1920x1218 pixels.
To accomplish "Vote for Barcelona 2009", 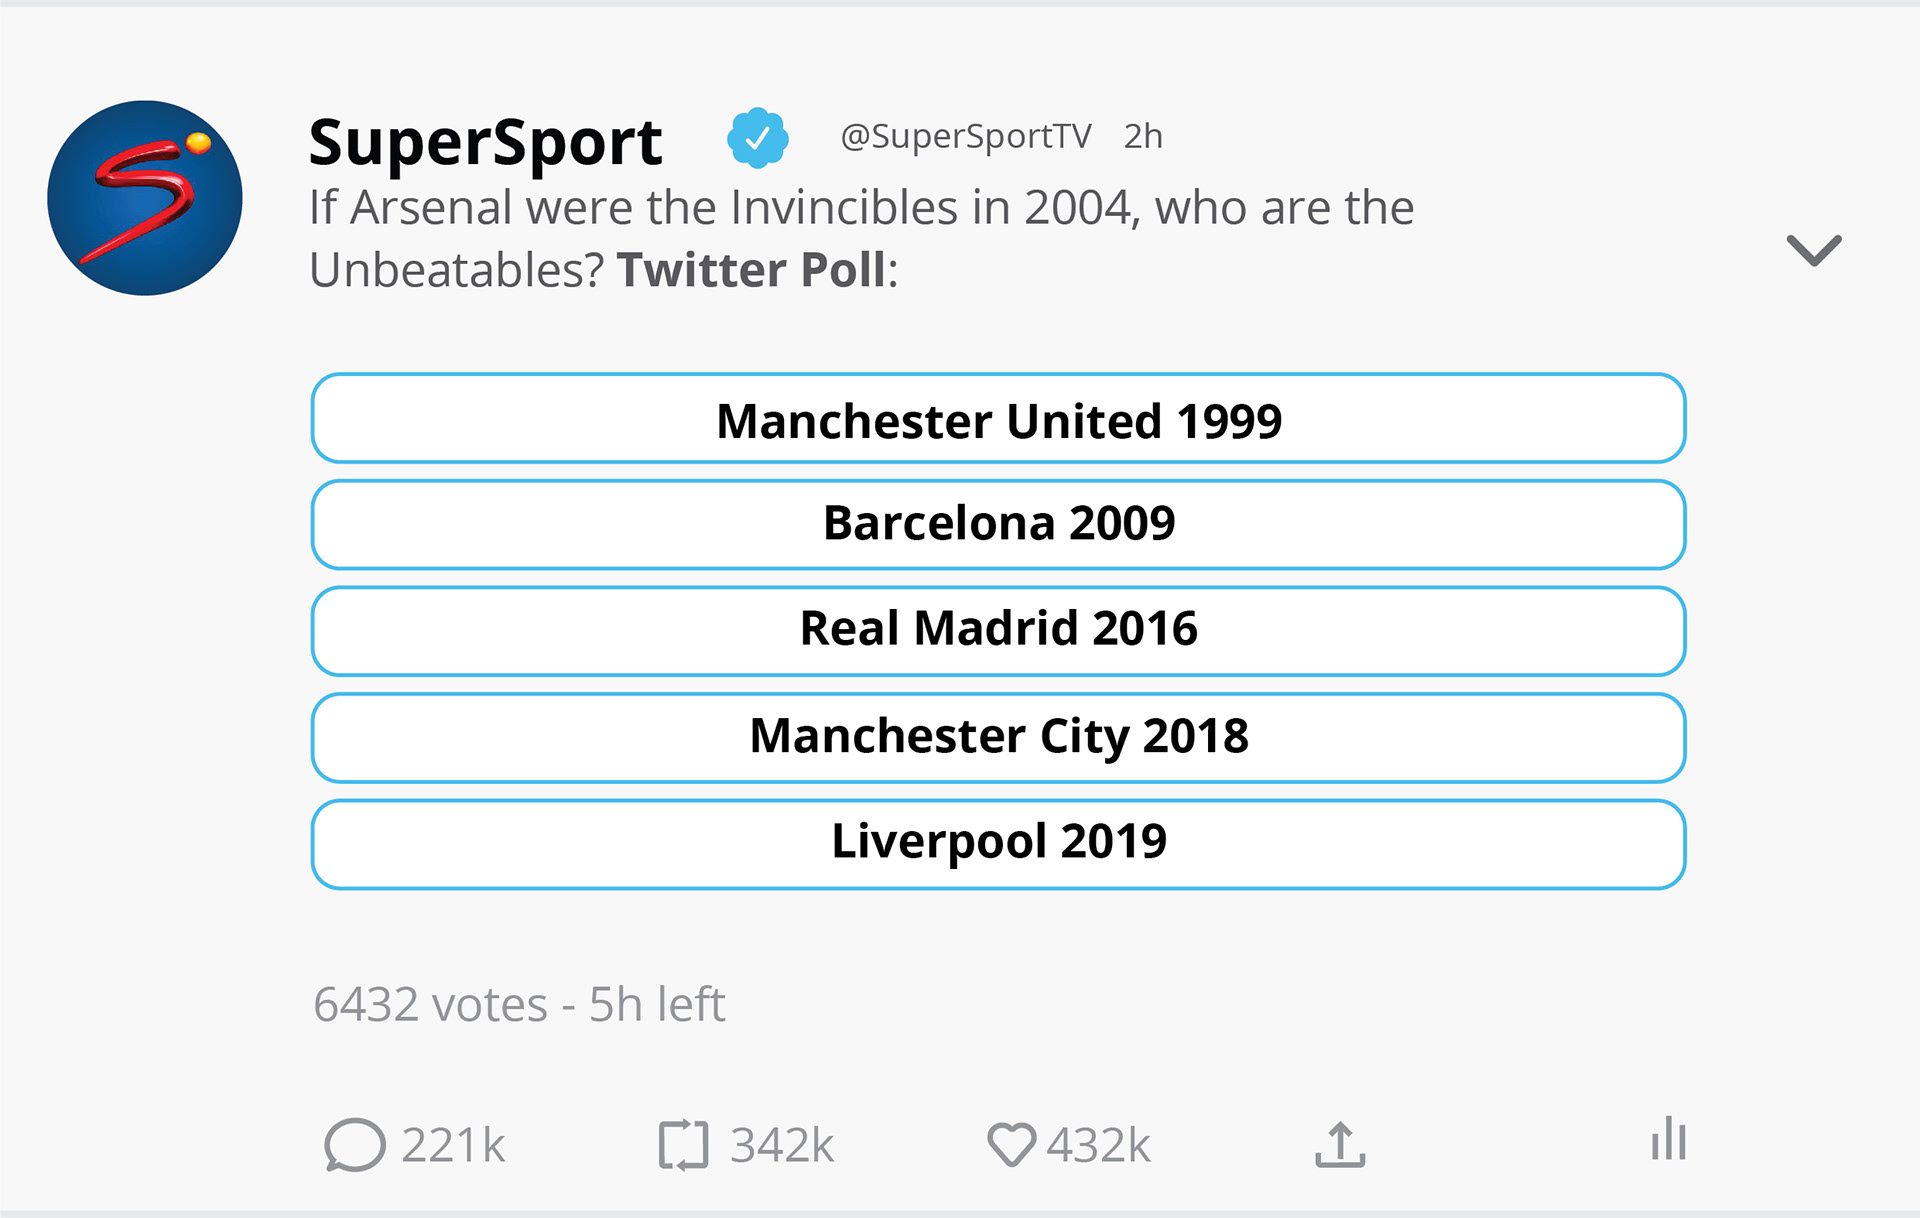I will pos(998,525).
